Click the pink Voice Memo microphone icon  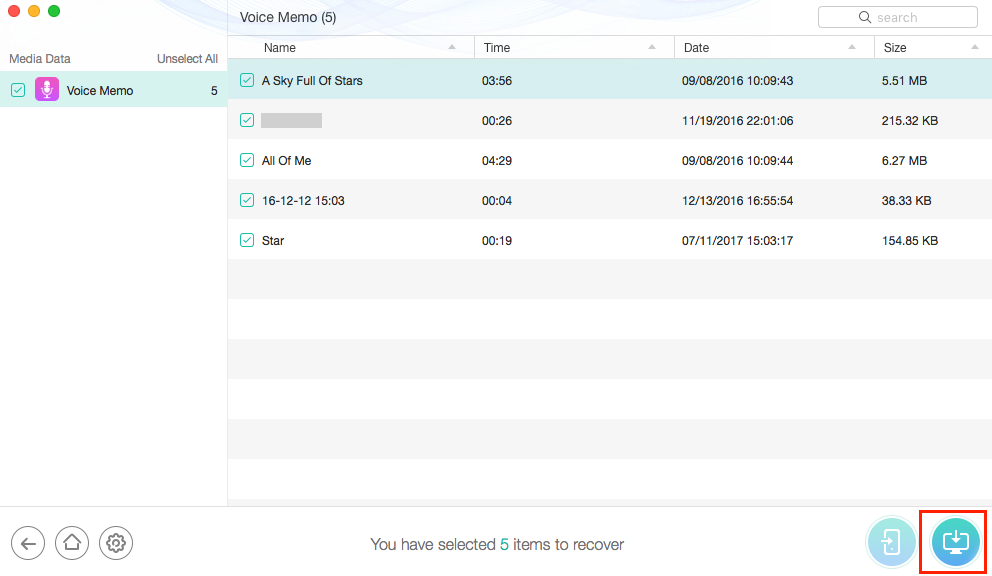pos(47,90)
